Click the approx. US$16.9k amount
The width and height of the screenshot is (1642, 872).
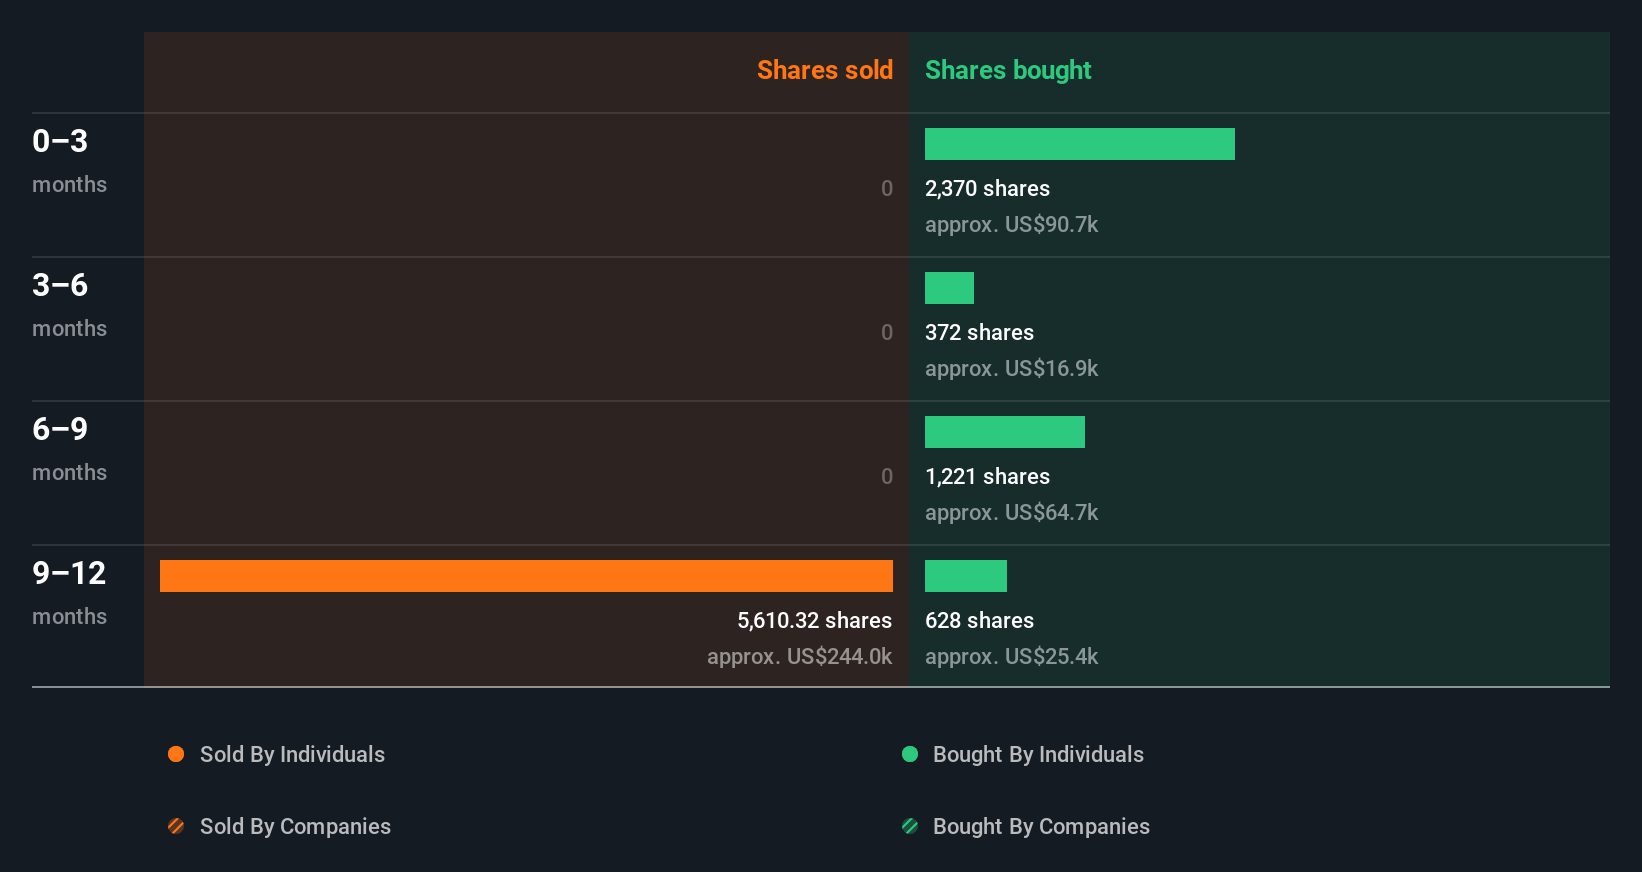point(1011,368)
